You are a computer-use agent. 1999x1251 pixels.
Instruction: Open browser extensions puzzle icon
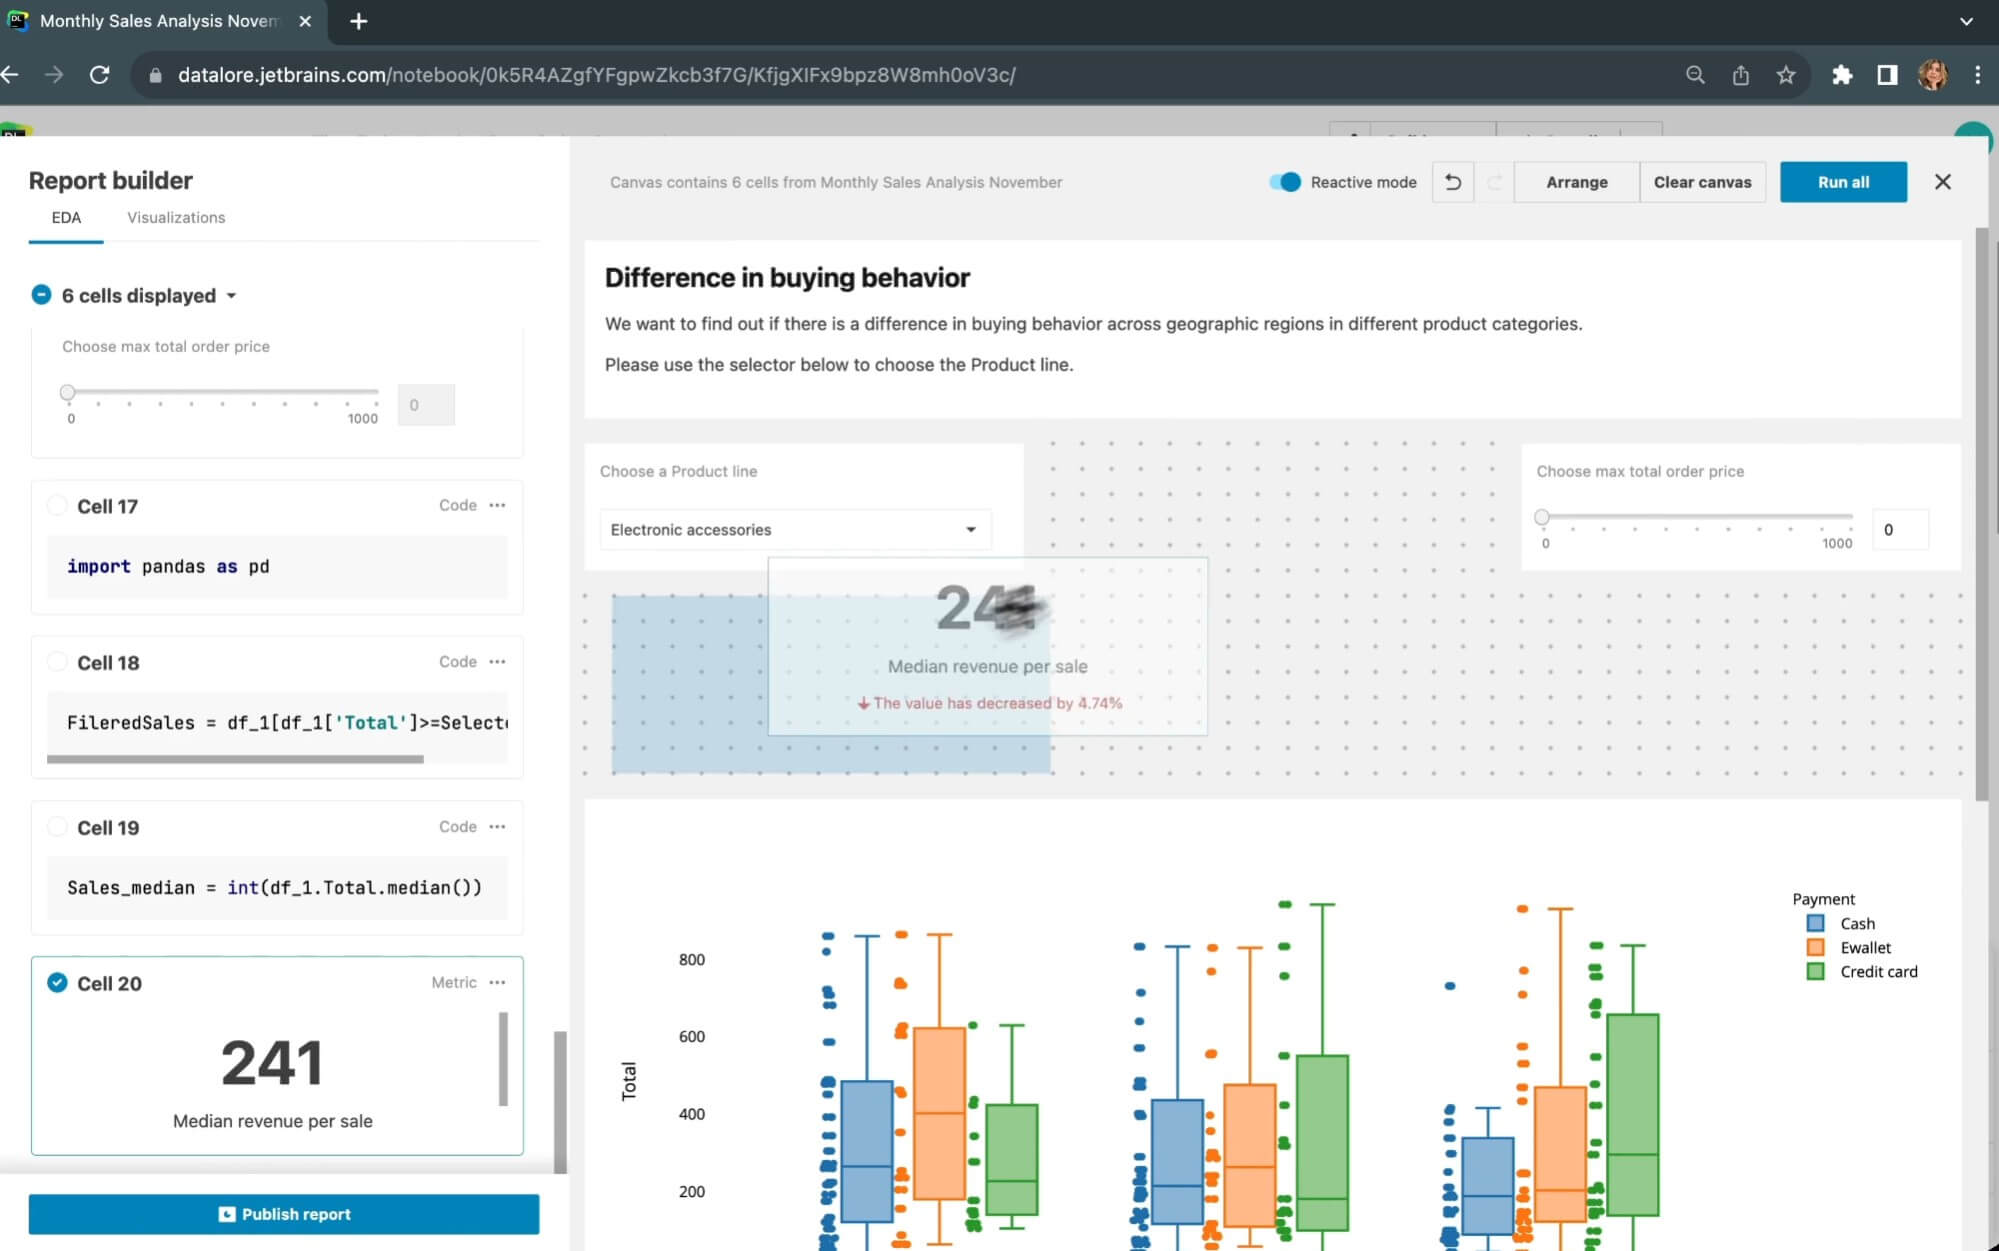click(1841, 75)
